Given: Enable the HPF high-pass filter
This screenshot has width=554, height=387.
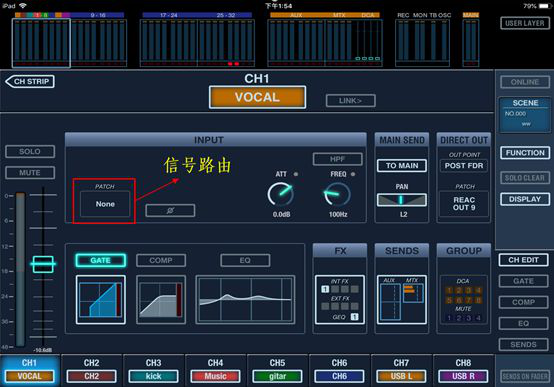Looking at the screenshot, I should click(x=337, y=159).
